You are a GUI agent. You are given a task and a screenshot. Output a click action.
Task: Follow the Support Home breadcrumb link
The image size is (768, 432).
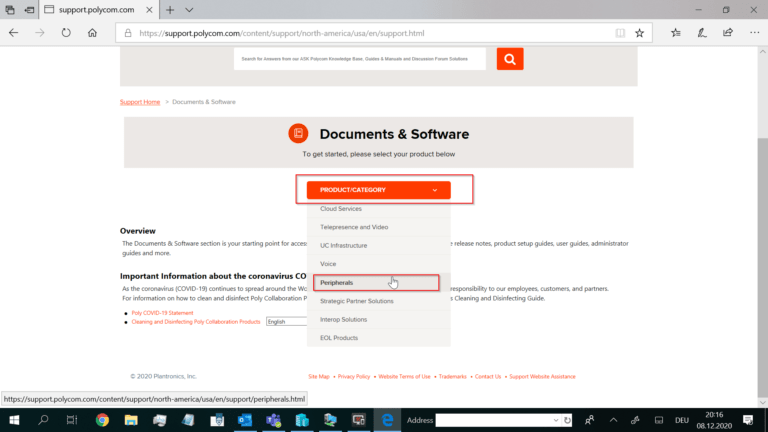(x=140, y=102)
